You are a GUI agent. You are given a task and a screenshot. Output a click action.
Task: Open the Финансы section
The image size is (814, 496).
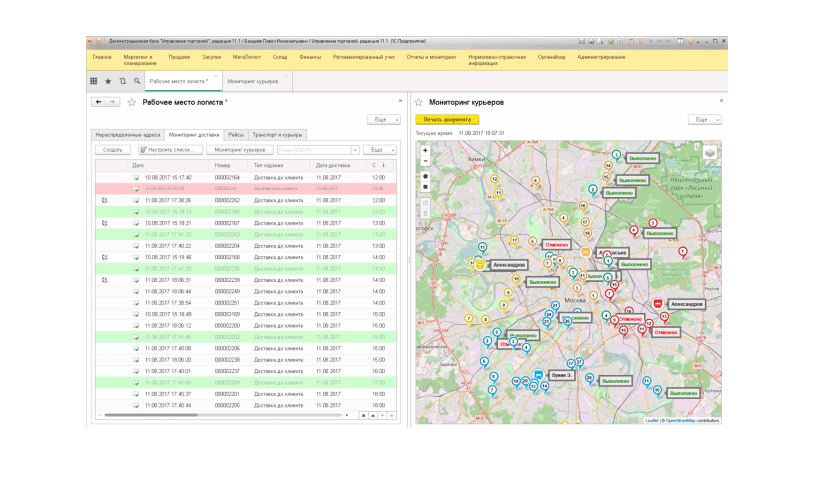(x=310, y=57)
